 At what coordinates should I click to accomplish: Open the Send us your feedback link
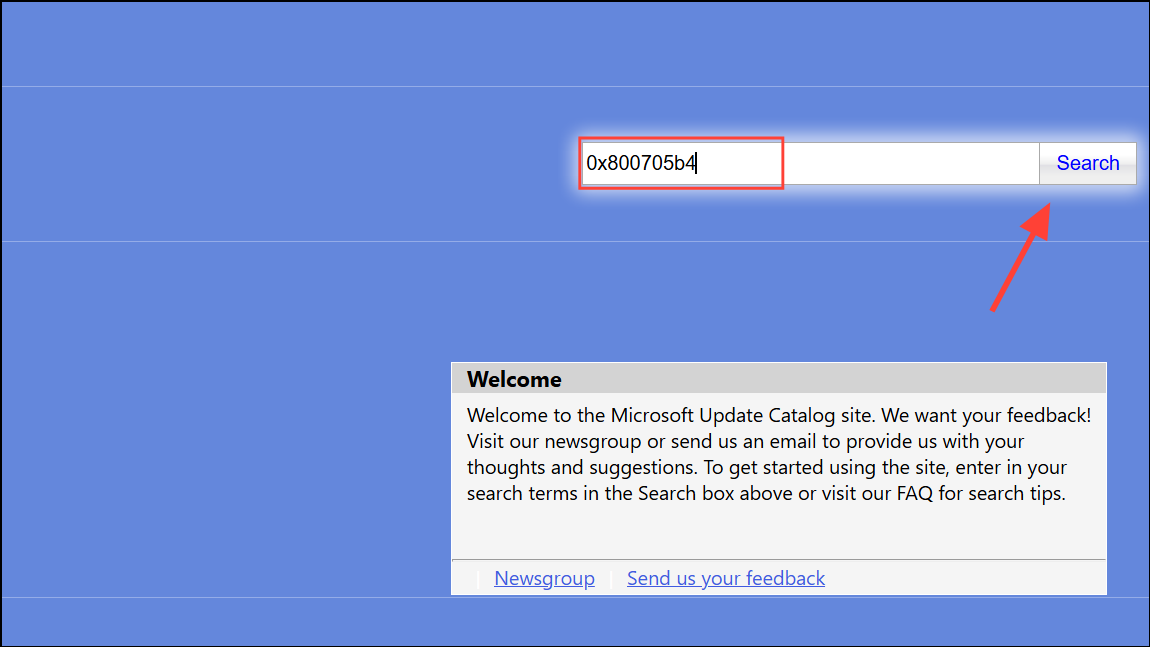[725, 578]
